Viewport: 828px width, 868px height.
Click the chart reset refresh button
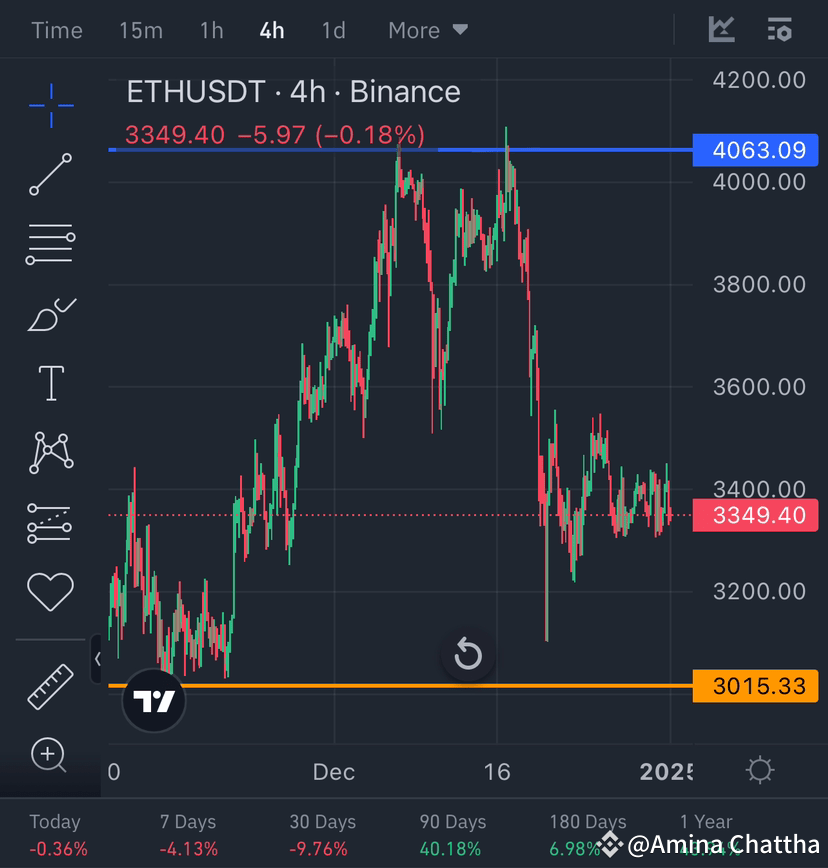tap(468, 655)
